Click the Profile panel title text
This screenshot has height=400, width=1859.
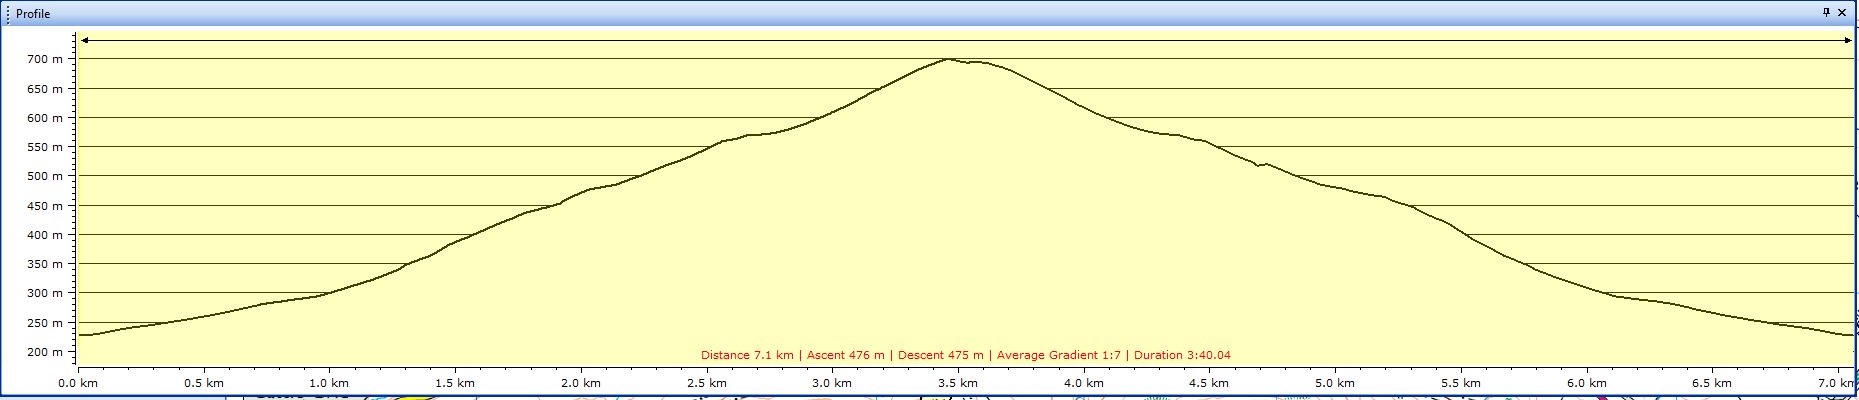pyautogui.click(x=33, y=14)
